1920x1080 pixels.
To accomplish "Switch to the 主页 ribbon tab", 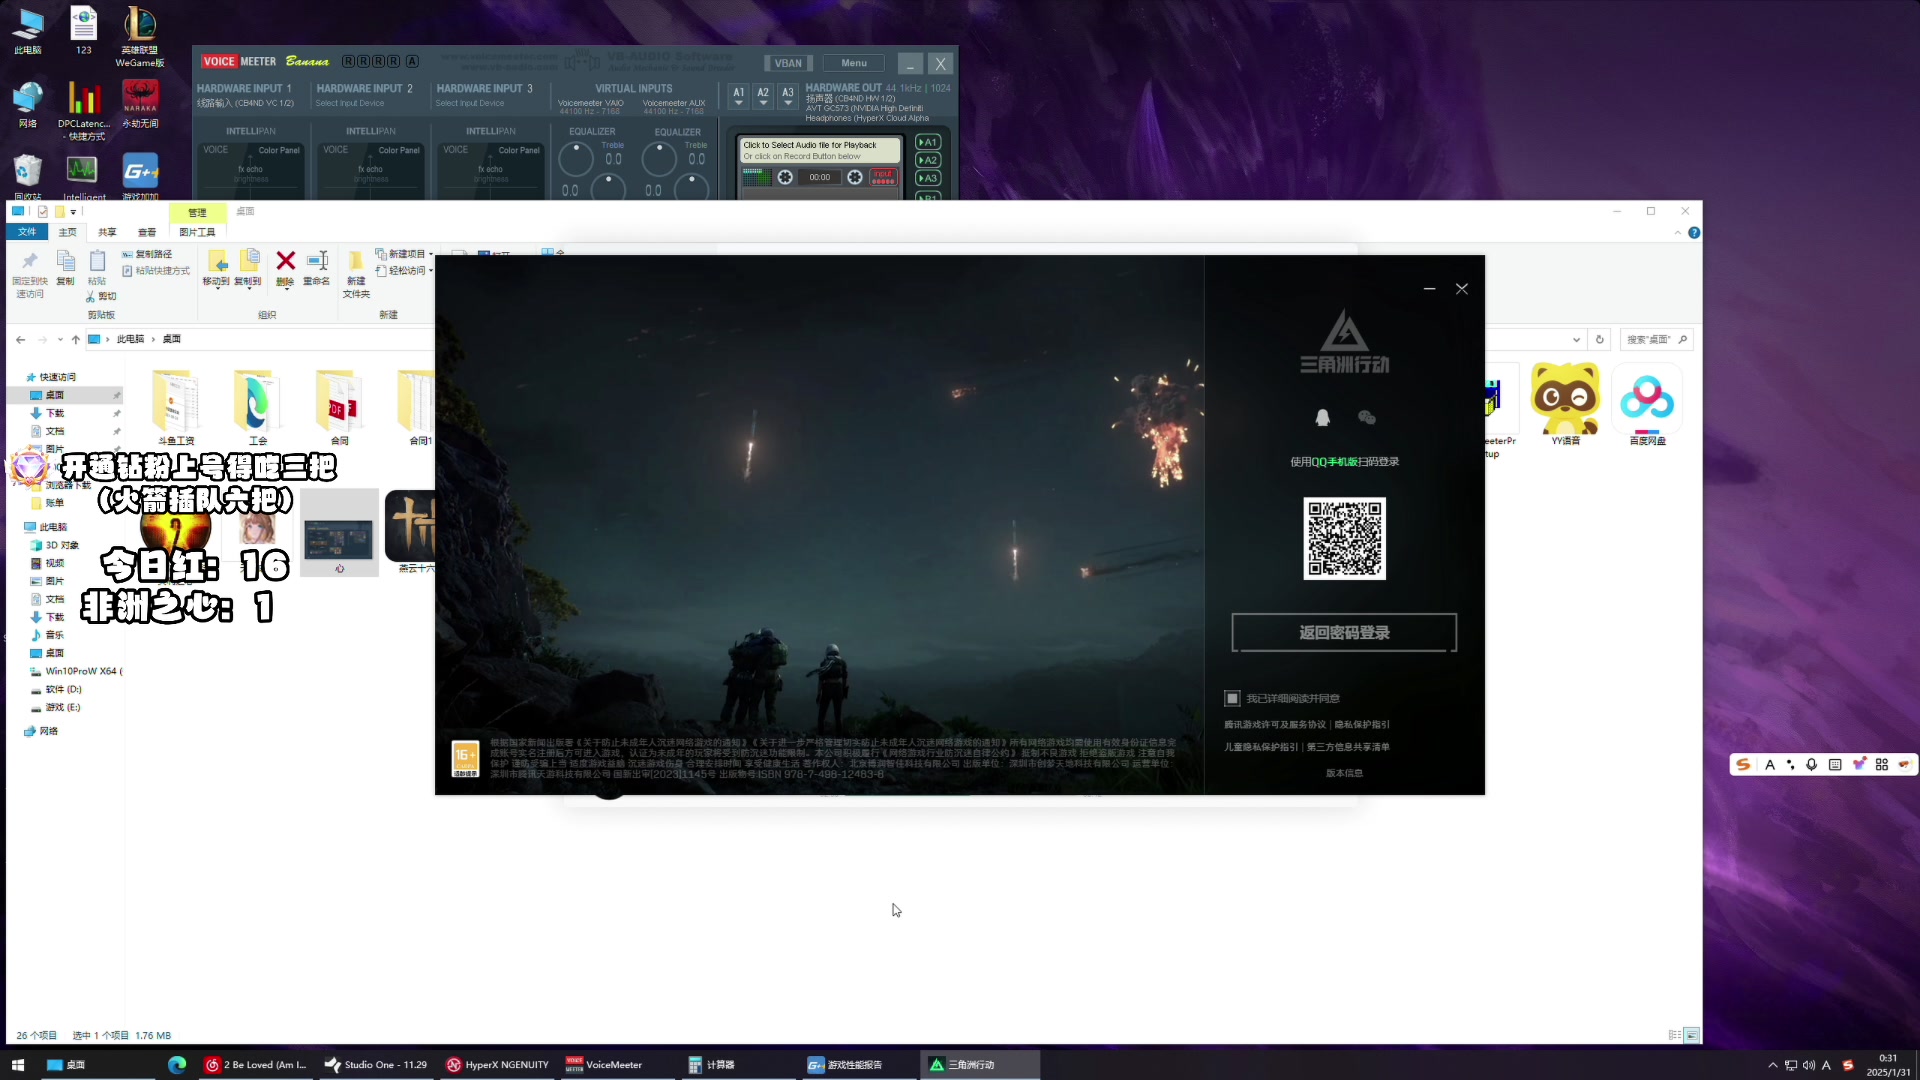I will [x=67, y=232].
